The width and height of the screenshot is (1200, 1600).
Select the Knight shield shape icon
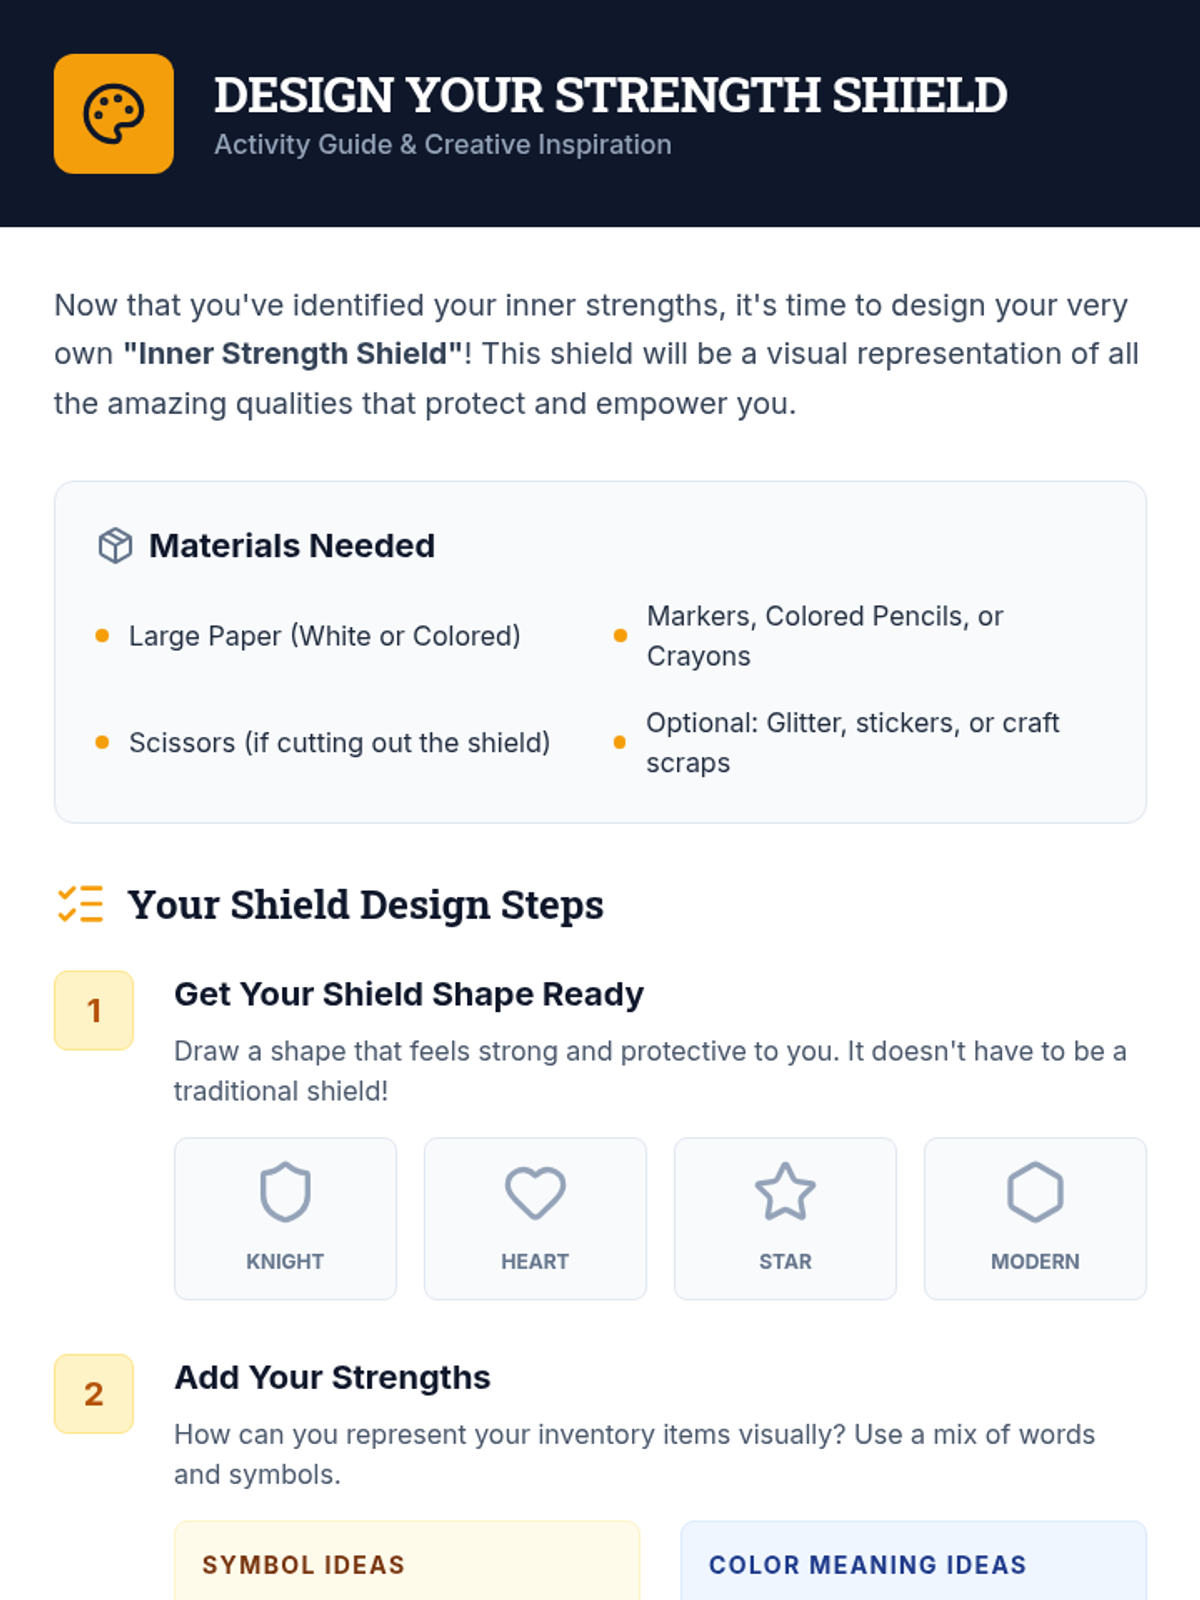(x=285, y=1192)
